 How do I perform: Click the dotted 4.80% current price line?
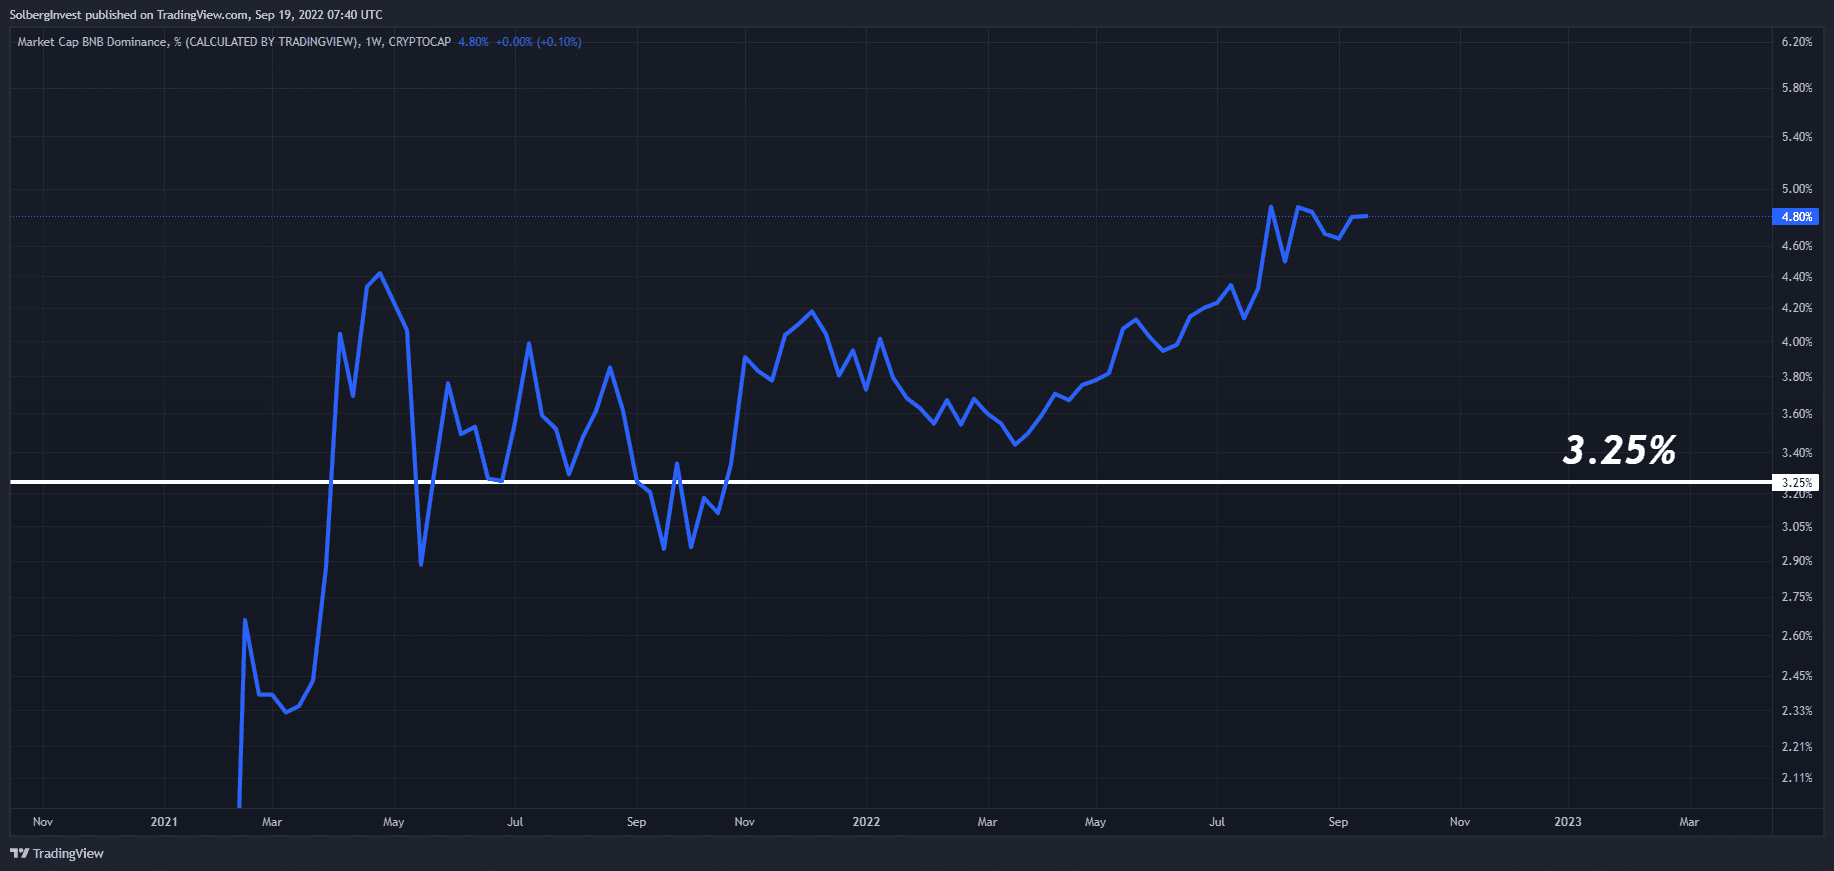click(x=890, y=217)
